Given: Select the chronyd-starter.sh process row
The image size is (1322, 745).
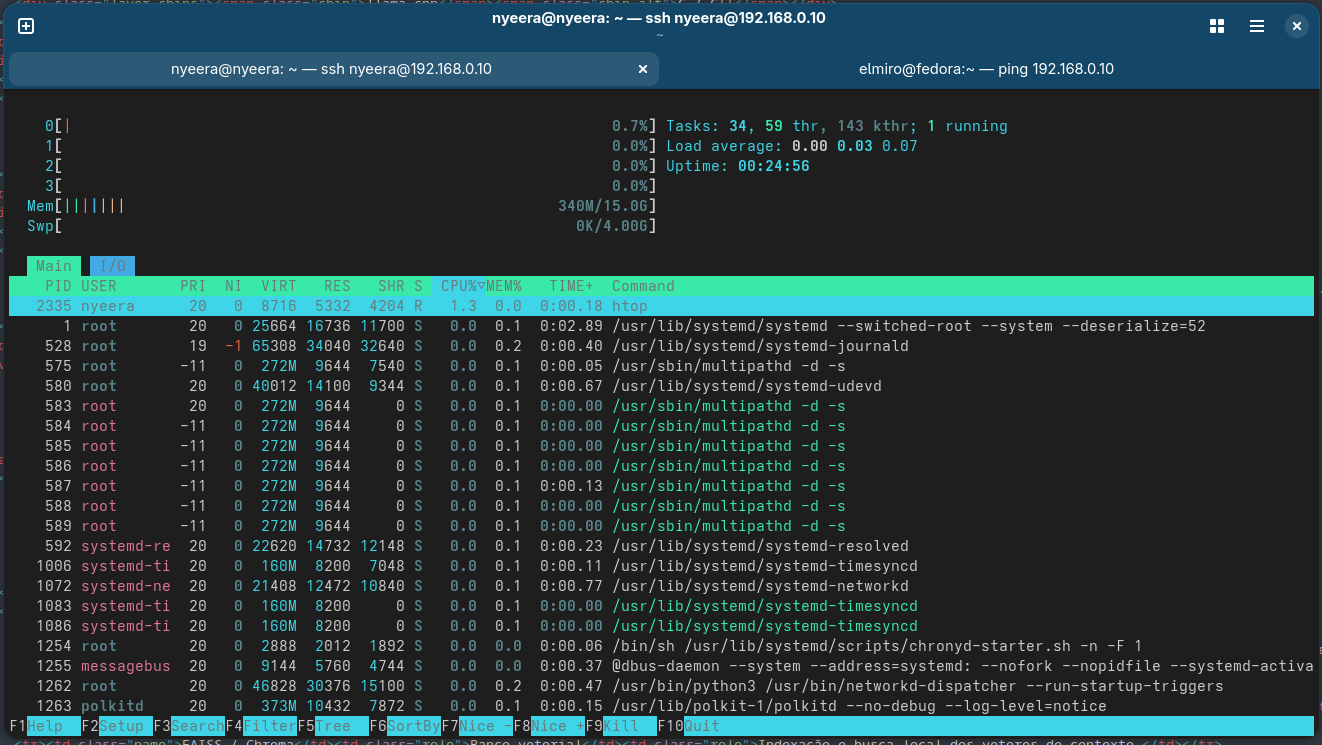Looking at the screenshot, I should click(660, 646).
